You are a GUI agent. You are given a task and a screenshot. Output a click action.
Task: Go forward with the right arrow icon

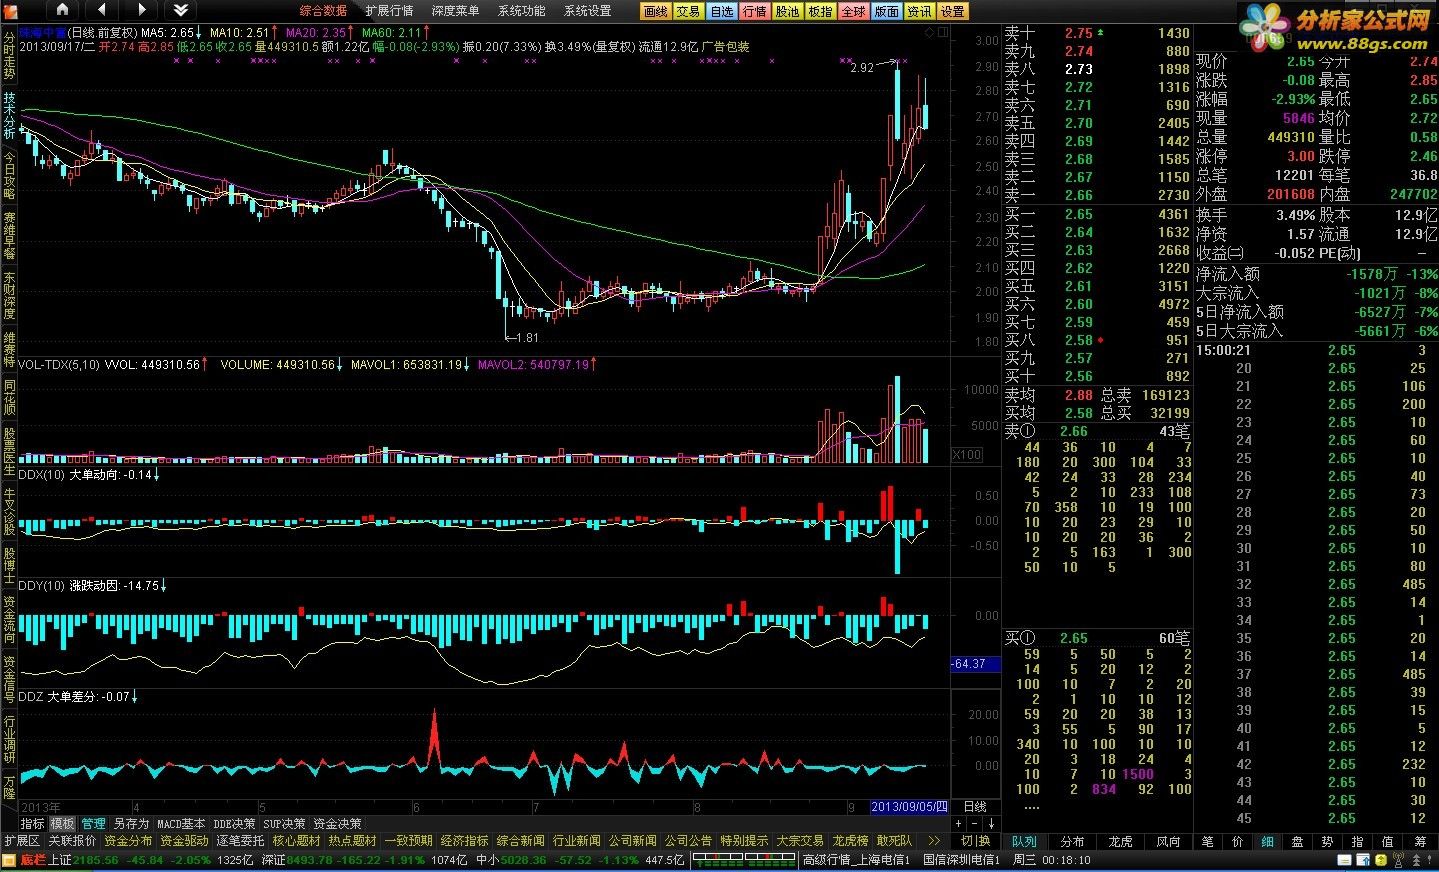point(140,10)
